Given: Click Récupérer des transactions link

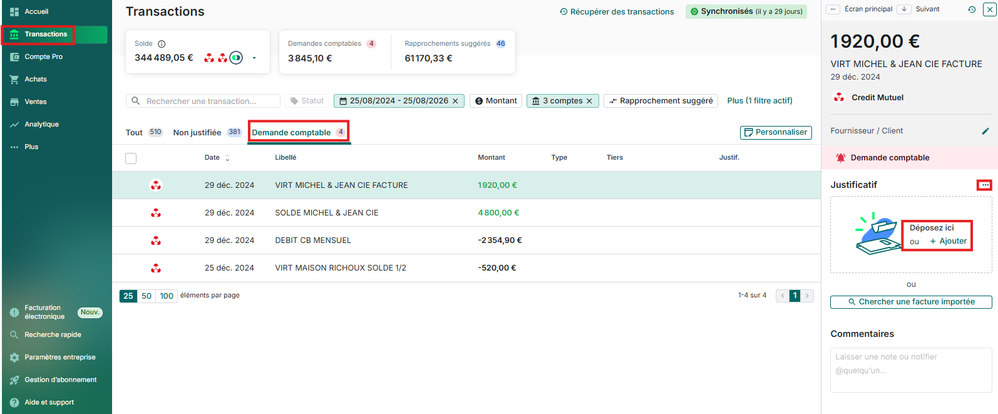Looking at the screenshot, I should (616, 12).
